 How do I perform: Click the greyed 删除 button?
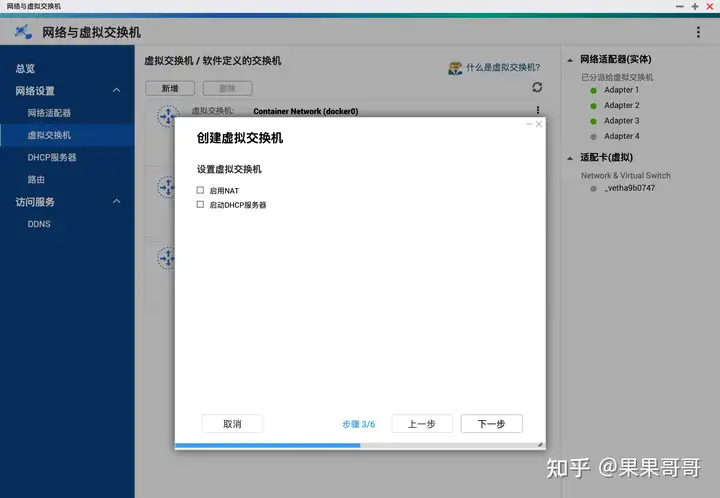click(x=227, y=88)
